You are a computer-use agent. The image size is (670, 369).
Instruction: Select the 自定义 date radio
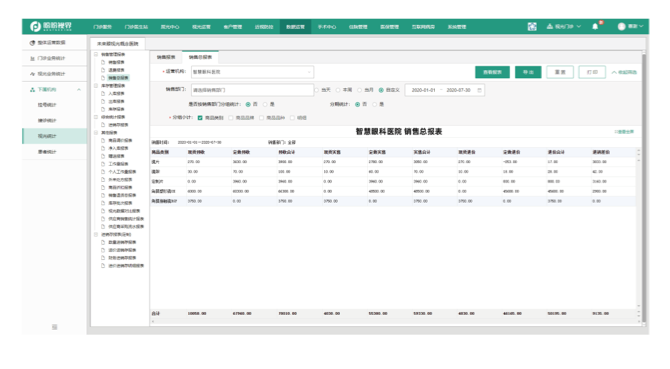pos(381,90)
